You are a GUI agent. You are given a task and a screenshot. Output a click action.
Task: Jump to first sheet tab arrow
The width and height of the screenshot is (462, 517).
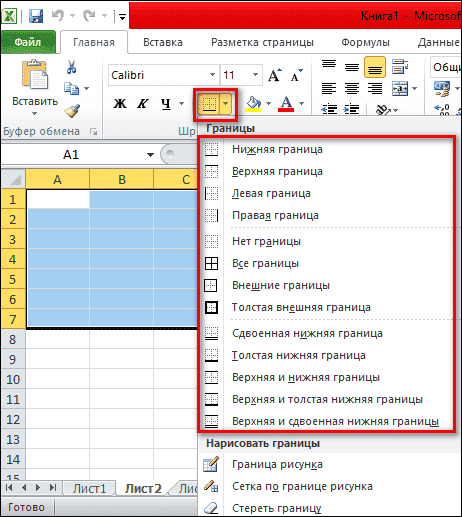pyautogui.click(x=9, y=488)
